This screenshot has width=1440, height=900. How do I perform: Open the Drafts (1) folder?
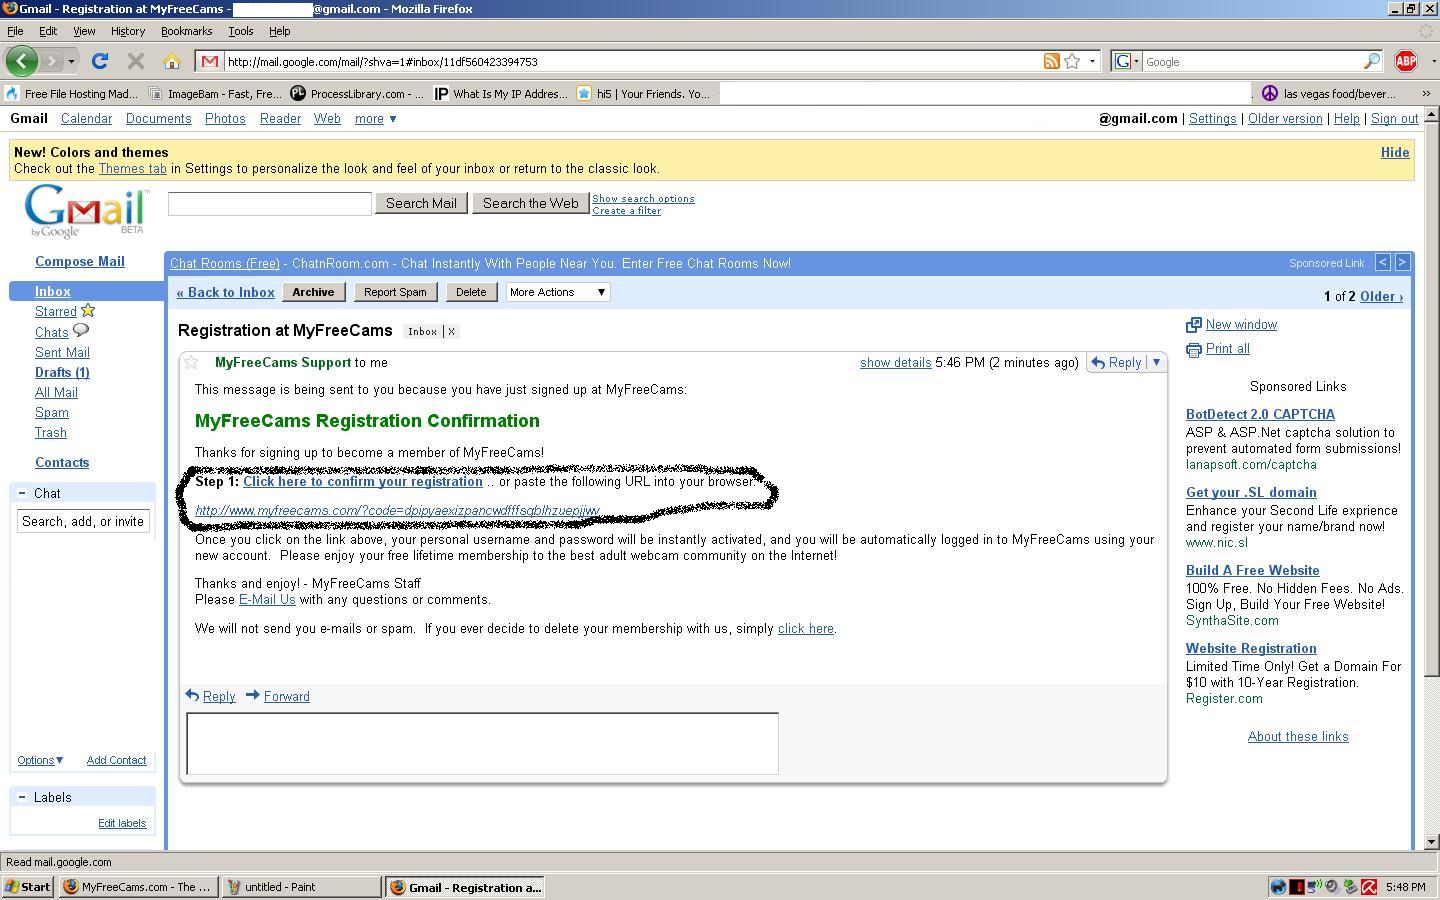[x=62, y=372]
